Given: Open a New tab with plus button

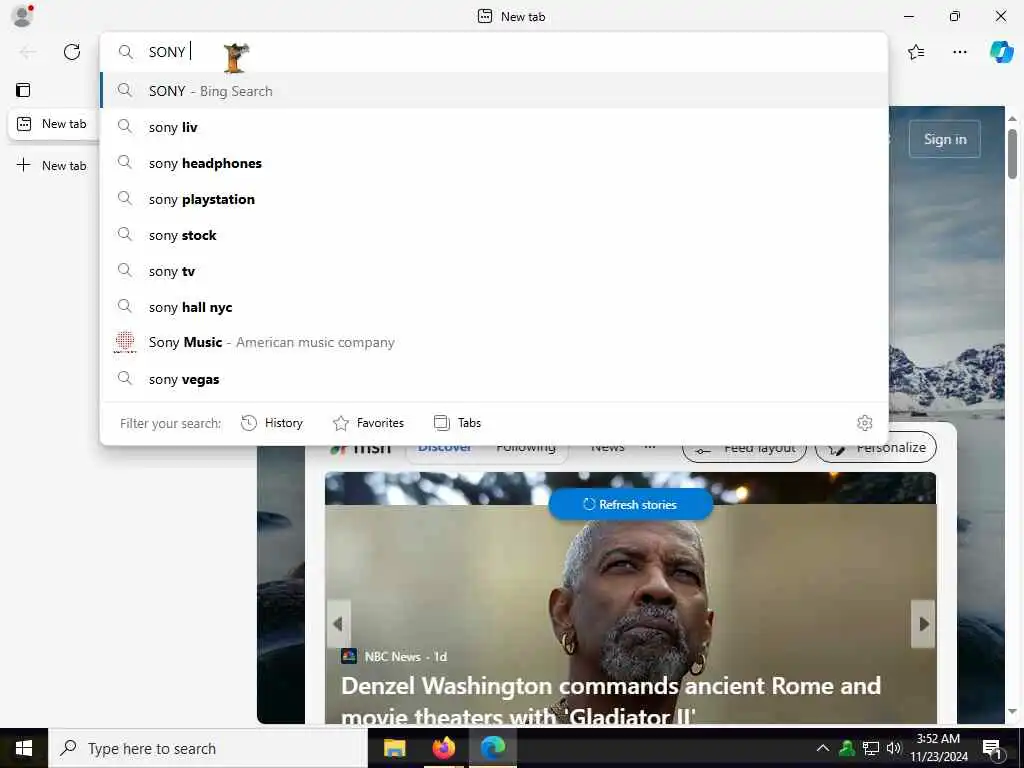Looking at the screenshot, I should tap(52, 165).
